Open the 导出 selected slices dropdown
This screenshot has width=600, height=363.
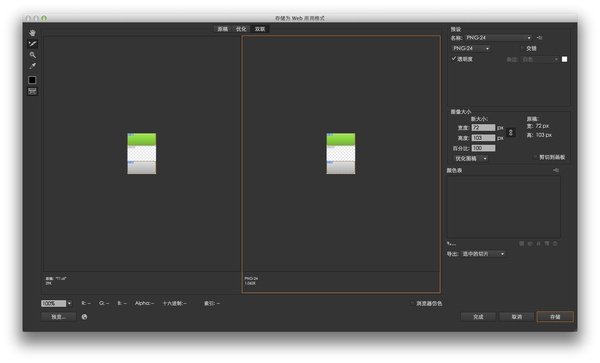pos(483,254)
